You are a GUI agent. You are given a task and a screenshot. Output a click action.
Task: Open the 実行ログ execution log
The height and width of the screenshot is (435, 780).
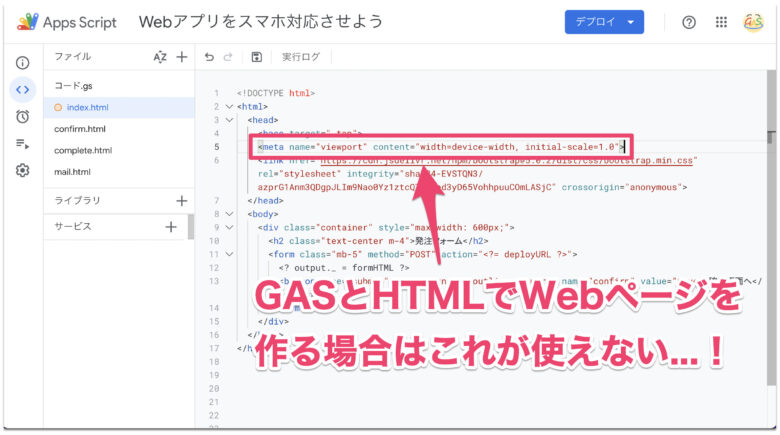pyautogui.click(x=301, y=57)
